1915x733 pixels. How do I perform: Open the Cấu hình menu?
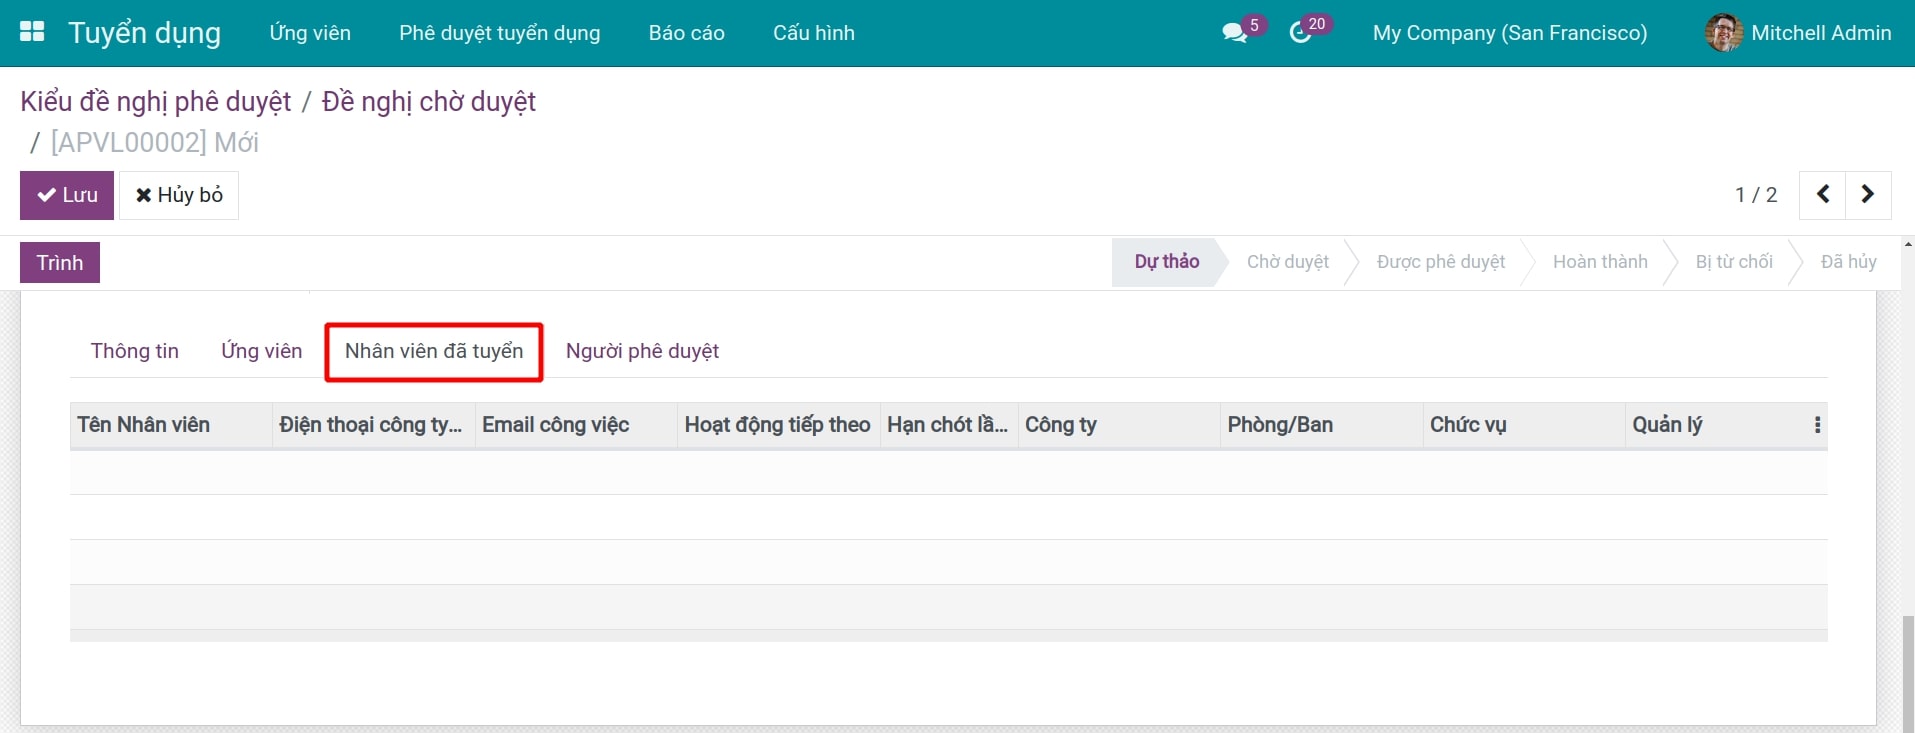[813, 33]
